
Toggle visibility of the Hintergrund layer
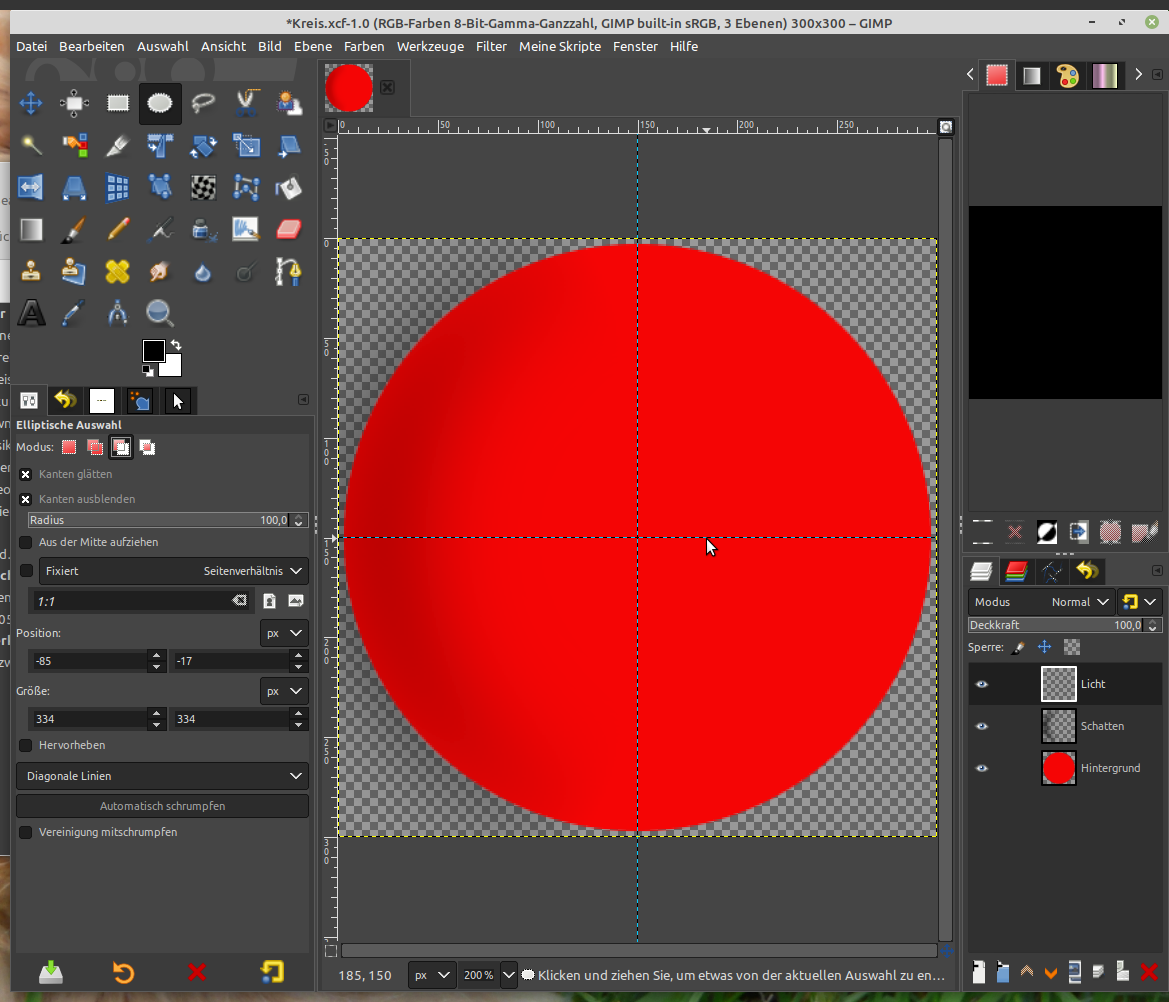click(981, 768)
